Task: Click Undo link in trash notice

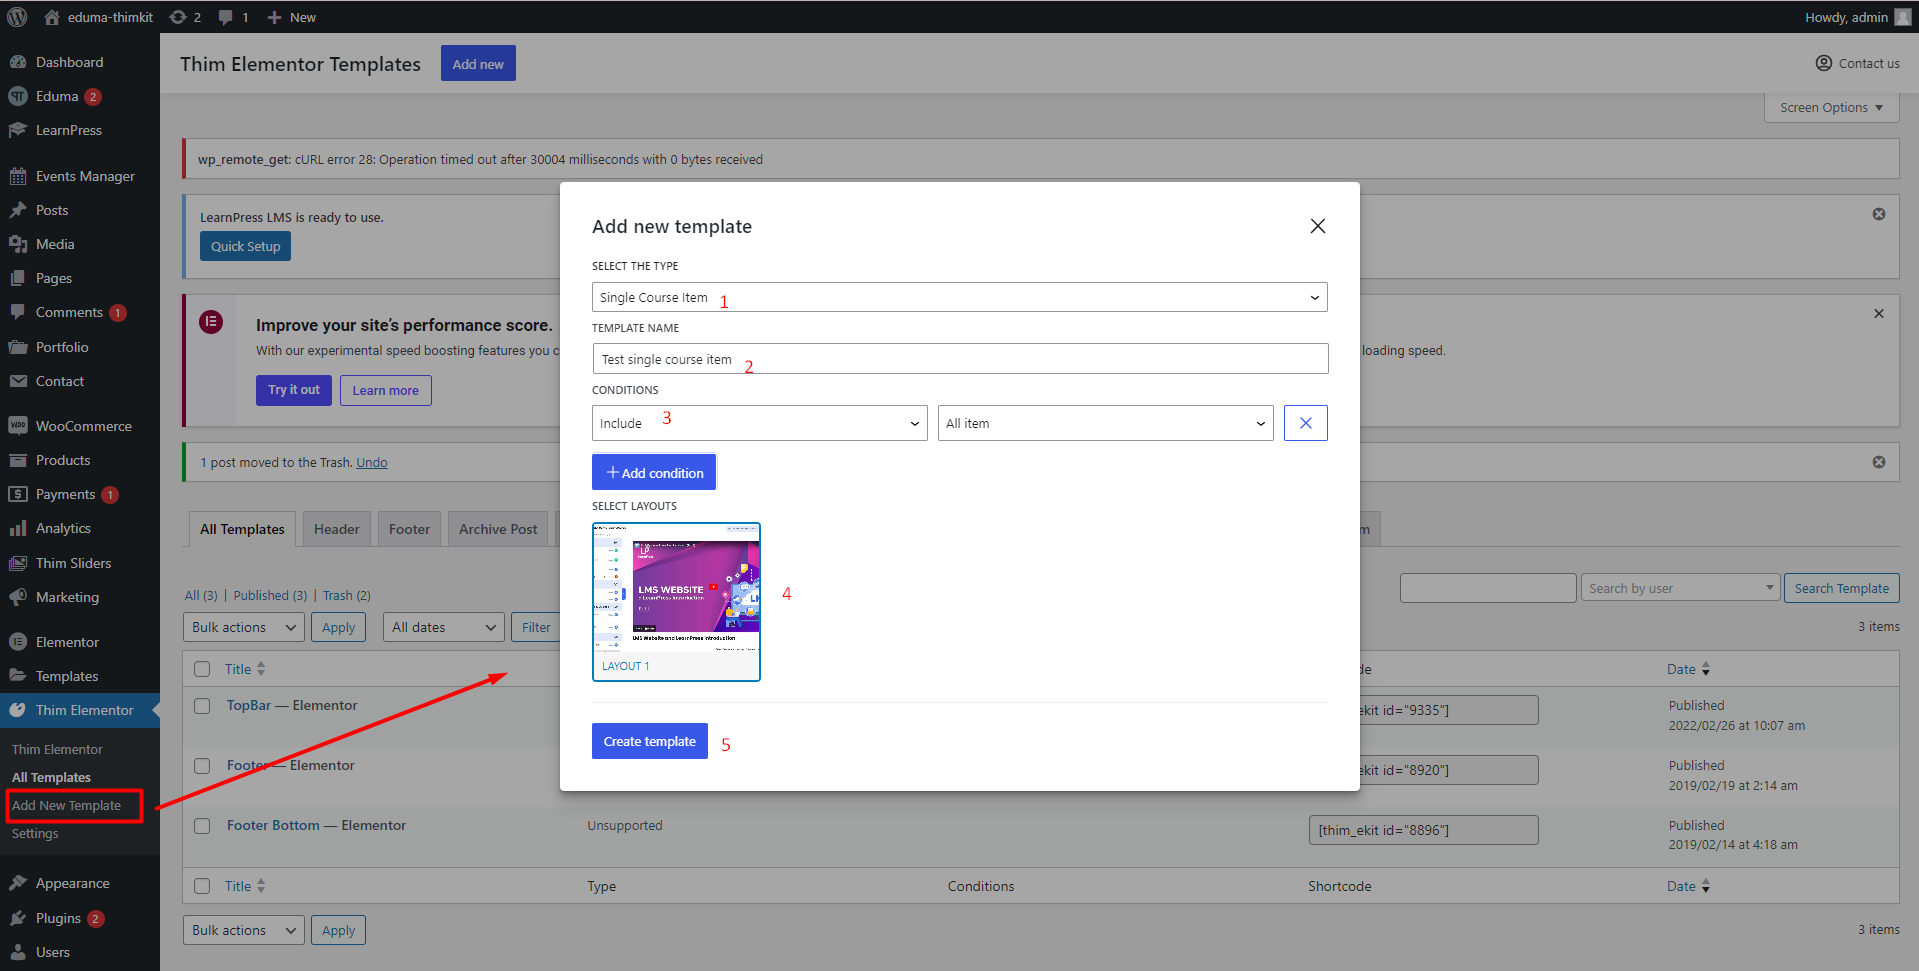Action: pos(372,462)
